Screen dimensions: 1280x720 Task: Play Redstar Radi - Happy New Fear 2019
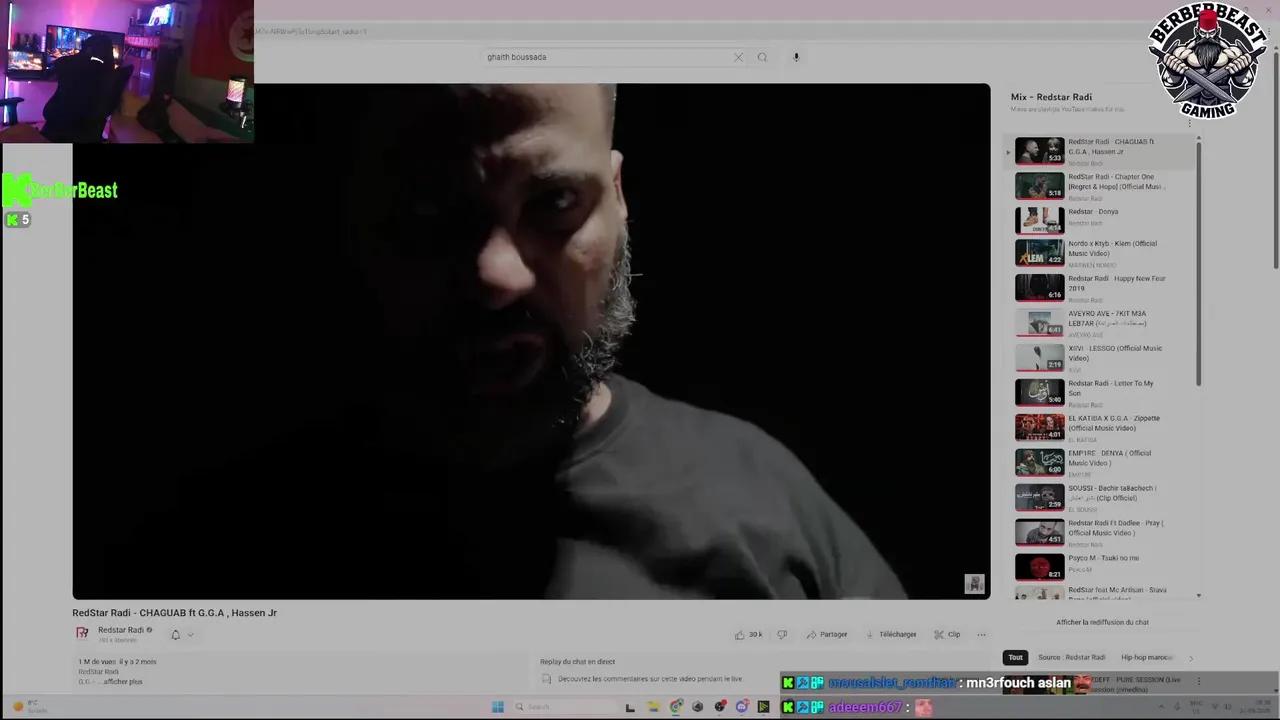coord(1101,288)
